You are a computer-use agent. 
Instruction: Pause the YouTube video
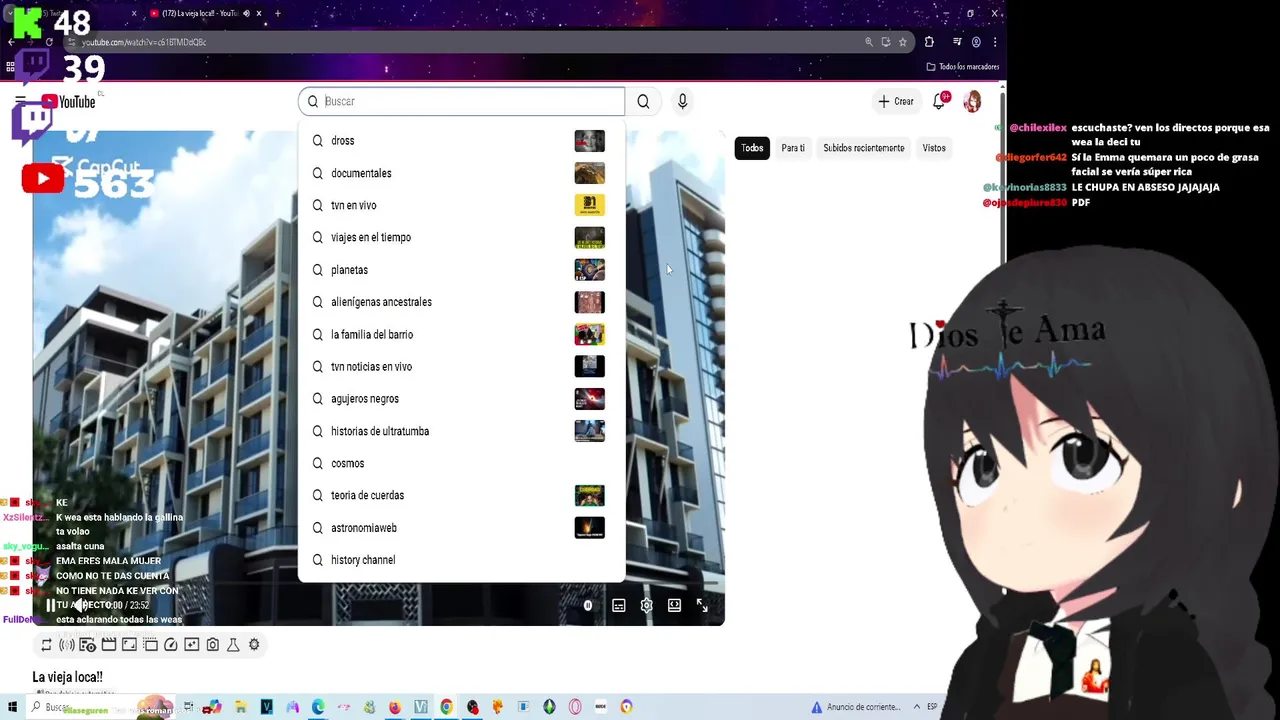click(51, 605)
